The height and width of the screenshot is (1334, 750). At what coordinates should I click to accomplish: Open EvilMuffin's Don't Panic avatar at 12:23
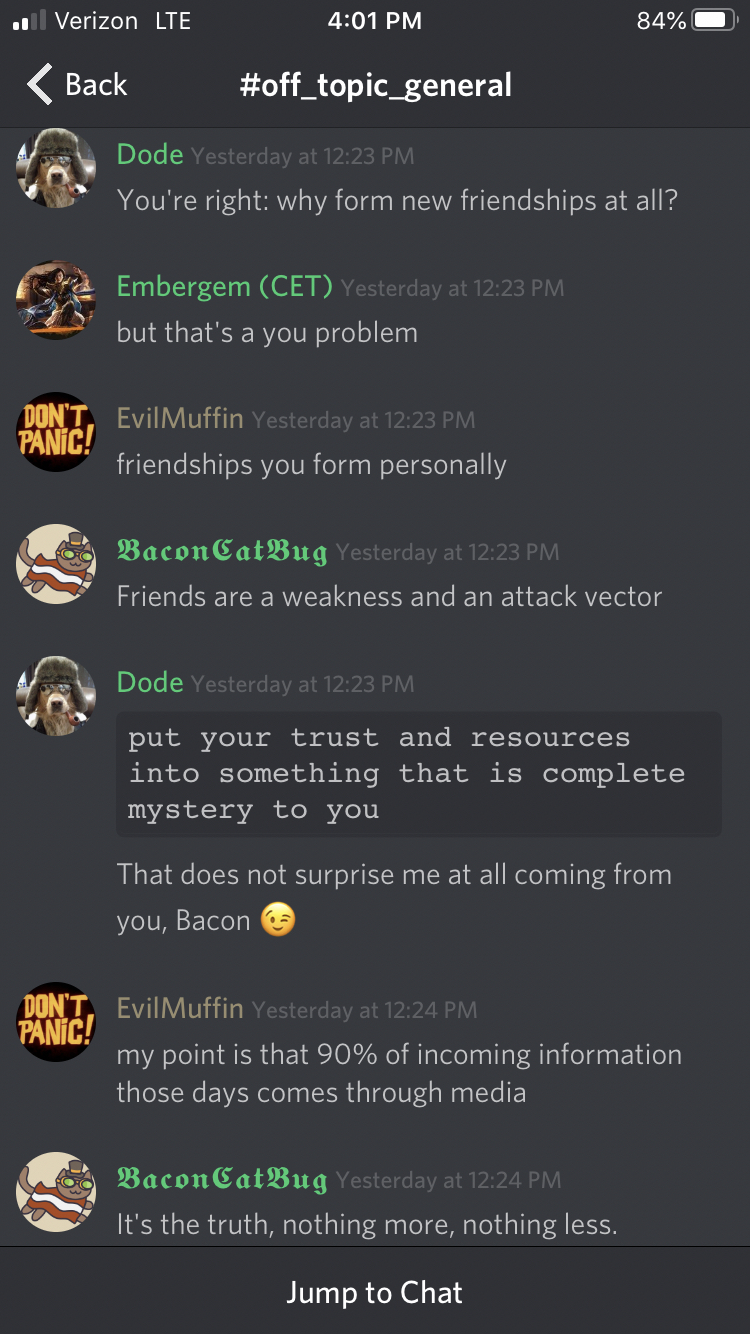(x=56, y=432)
